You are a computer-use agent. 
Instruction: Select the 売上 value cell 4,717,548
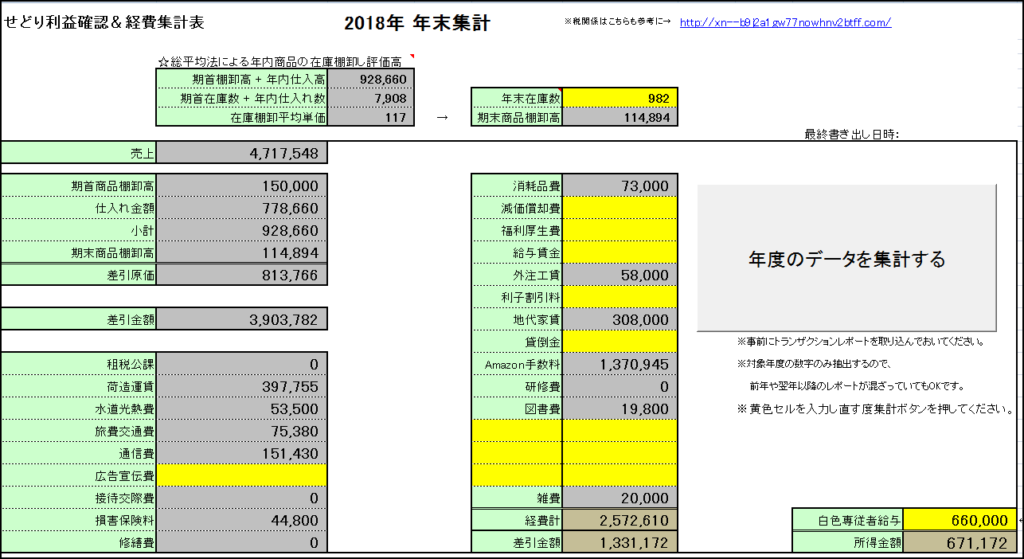pos(243,154)
